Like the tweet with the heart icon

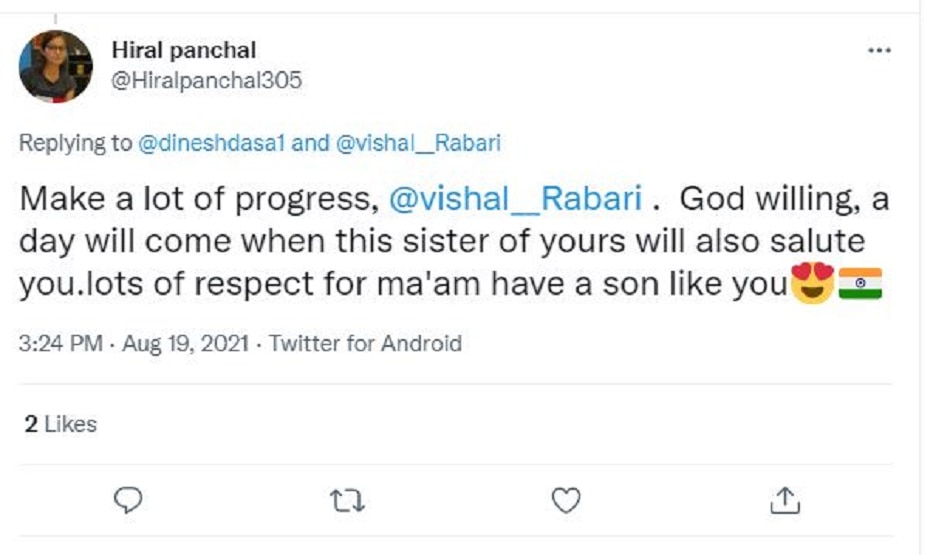click(x=566, y=499)
